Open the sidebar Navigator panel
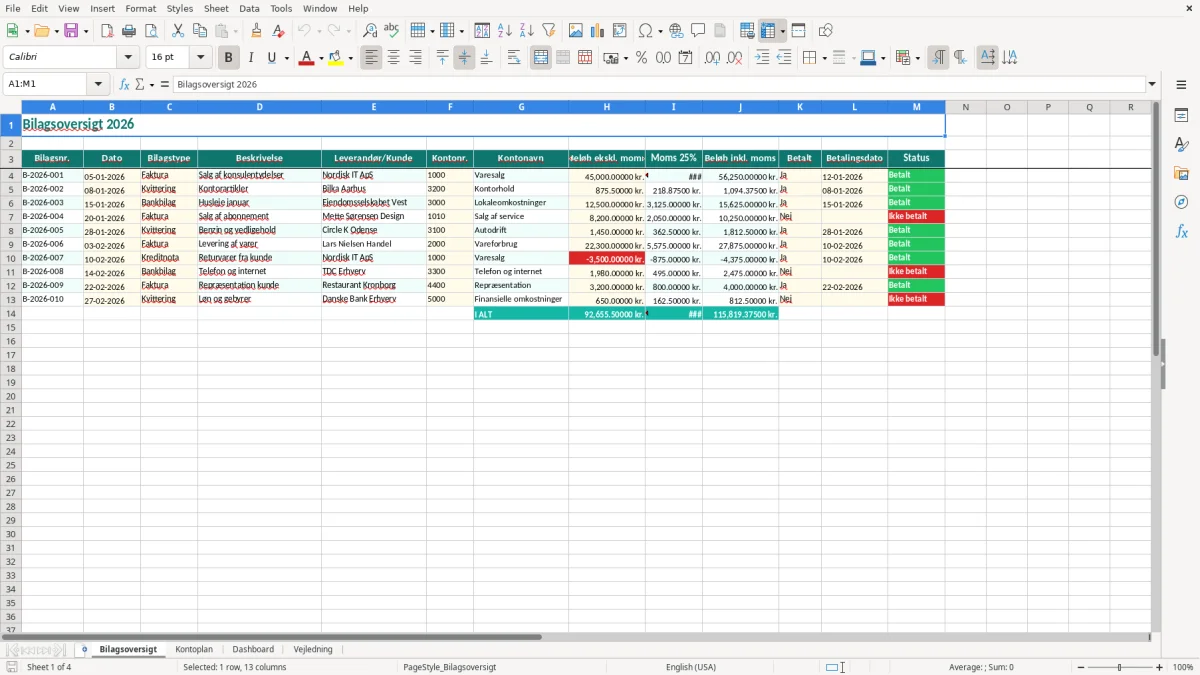 [1181, 202]
